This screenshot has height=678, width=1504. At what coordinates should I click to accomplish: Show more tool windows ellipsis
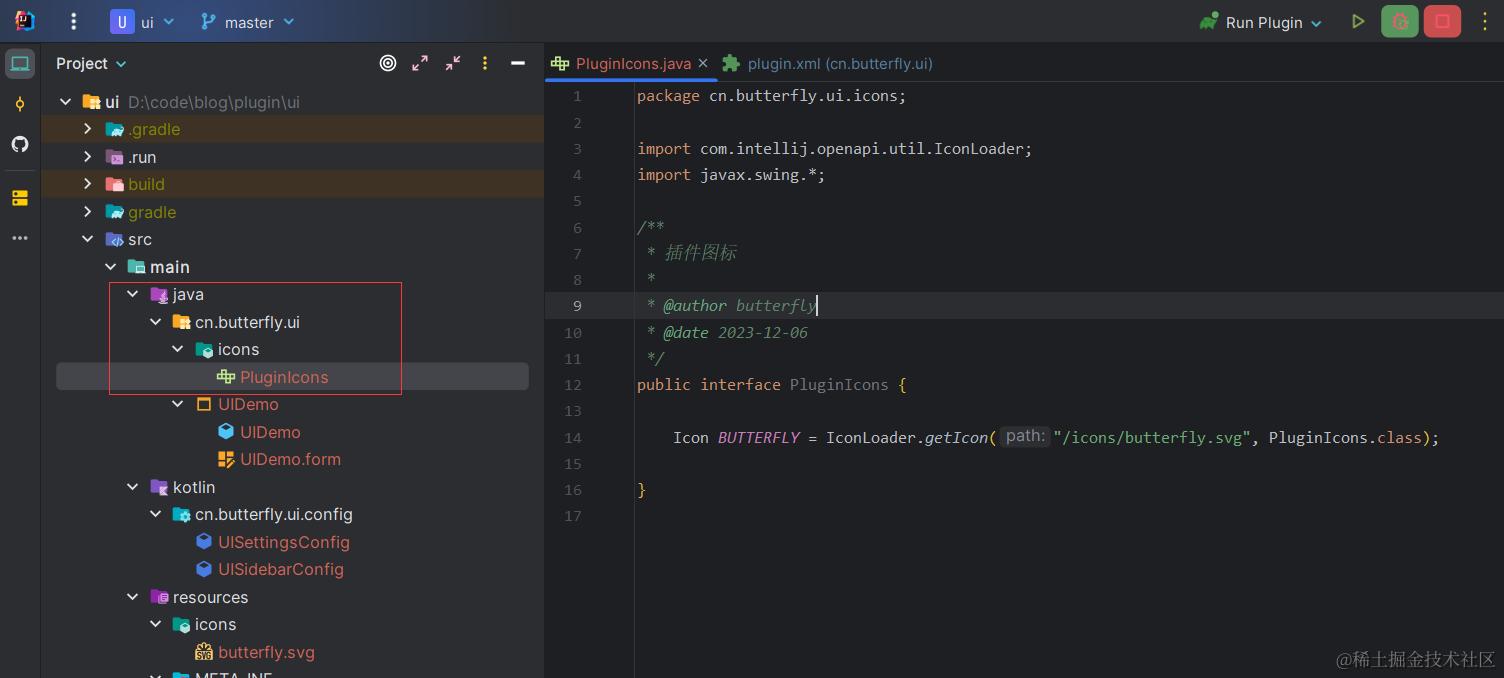point(20,238)
